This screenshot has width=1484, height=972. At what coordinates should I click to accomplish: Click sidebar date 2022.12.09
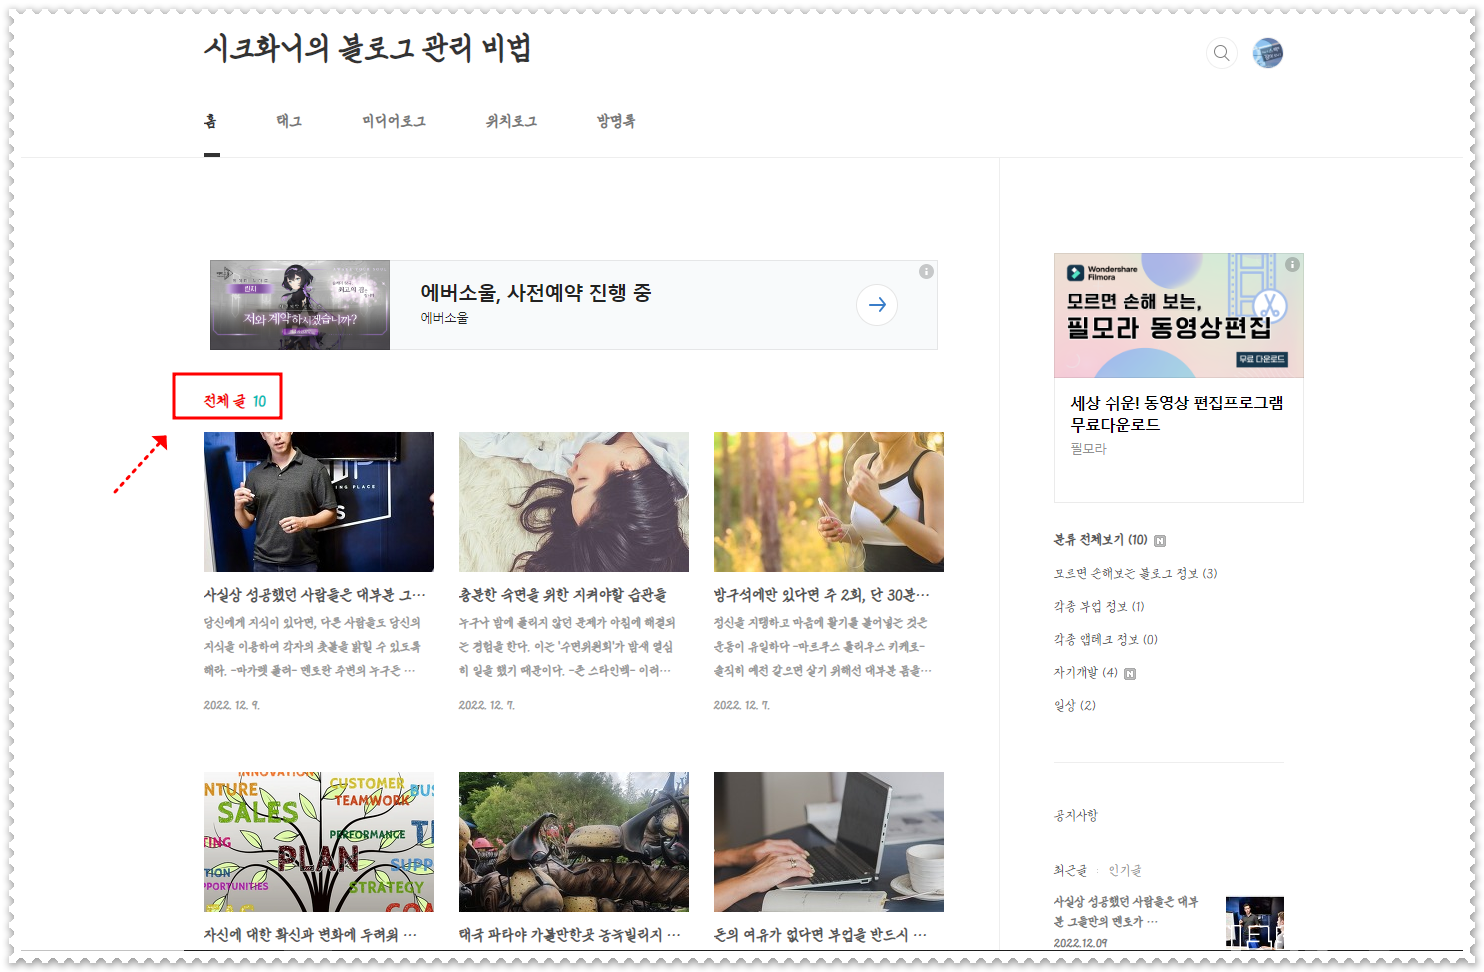1080,942
